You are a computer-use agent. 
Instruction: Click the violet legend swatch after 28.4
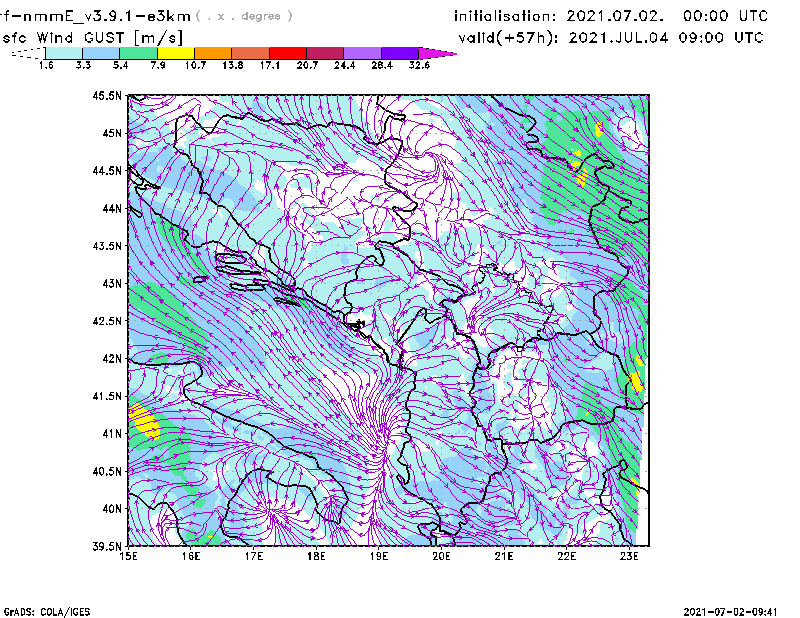click(x=400, y=53)
